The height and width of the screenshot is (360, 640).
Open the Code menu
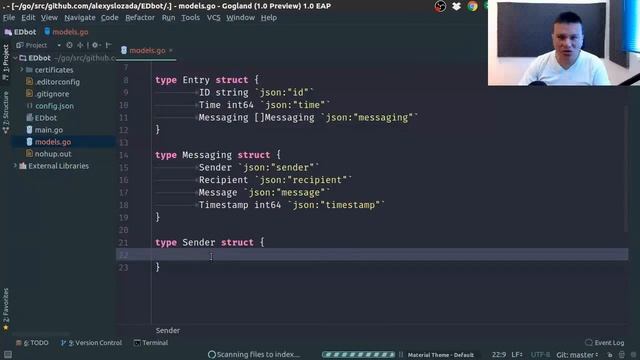110,18
